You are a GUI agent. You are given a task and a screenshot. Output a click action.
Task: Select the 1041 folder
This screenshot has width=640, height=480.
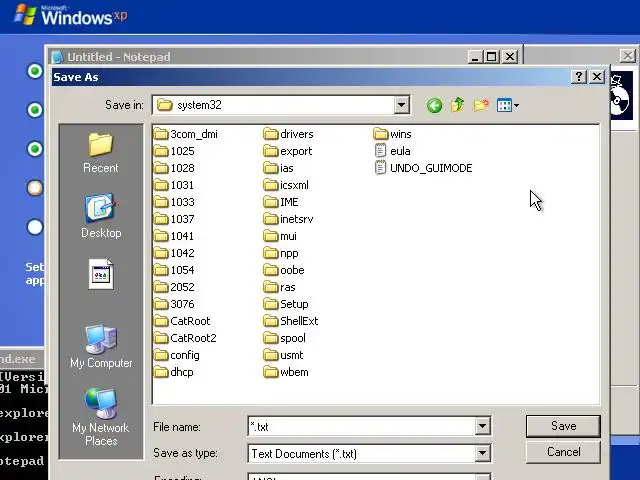[x=174, y=236]
